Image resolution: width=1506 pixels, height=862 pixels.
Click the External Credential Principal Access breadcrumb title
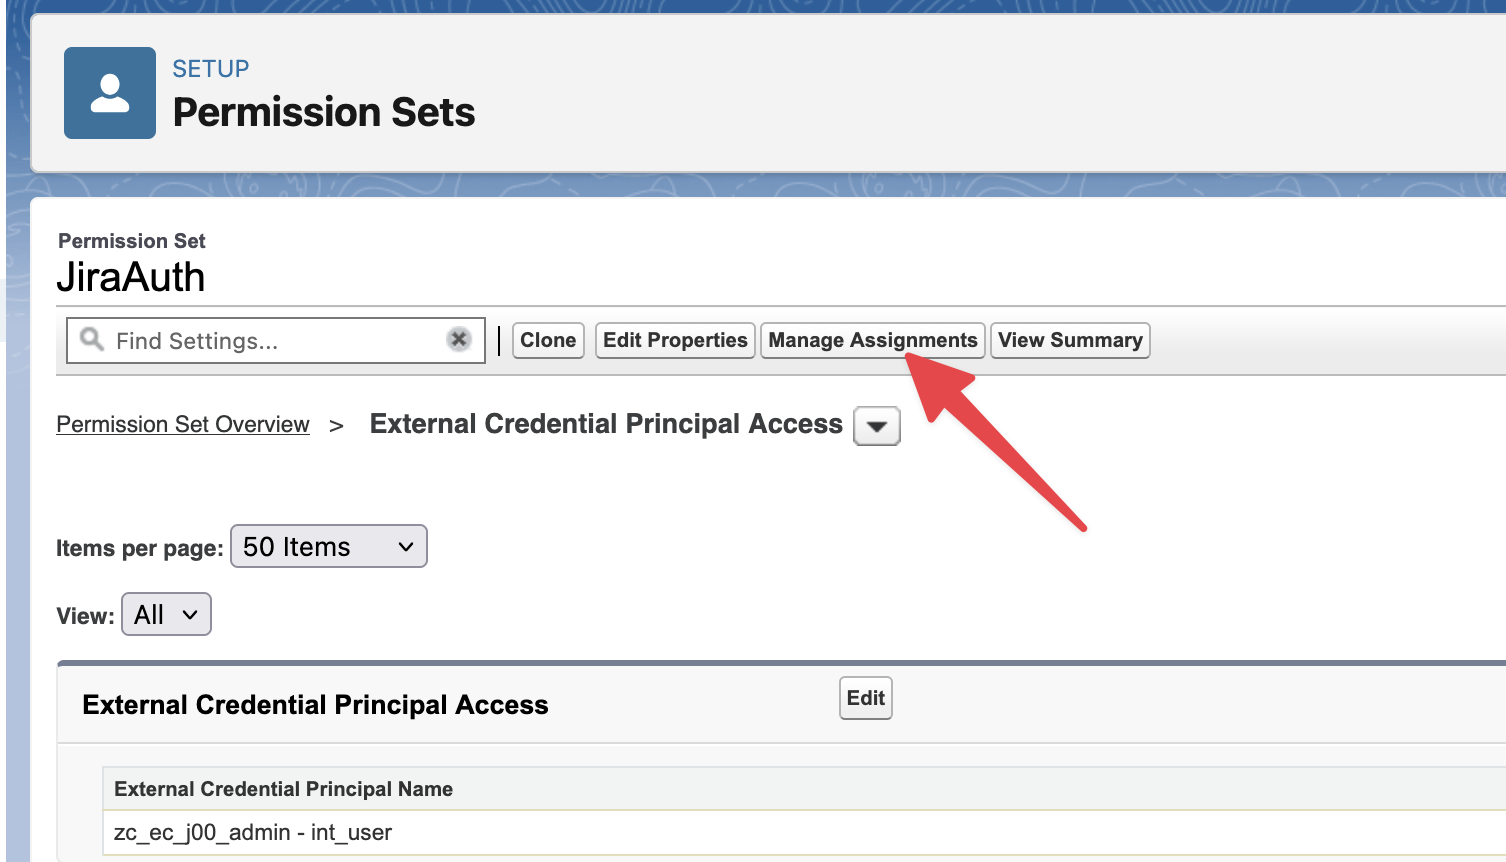click(x=606, y=424)
